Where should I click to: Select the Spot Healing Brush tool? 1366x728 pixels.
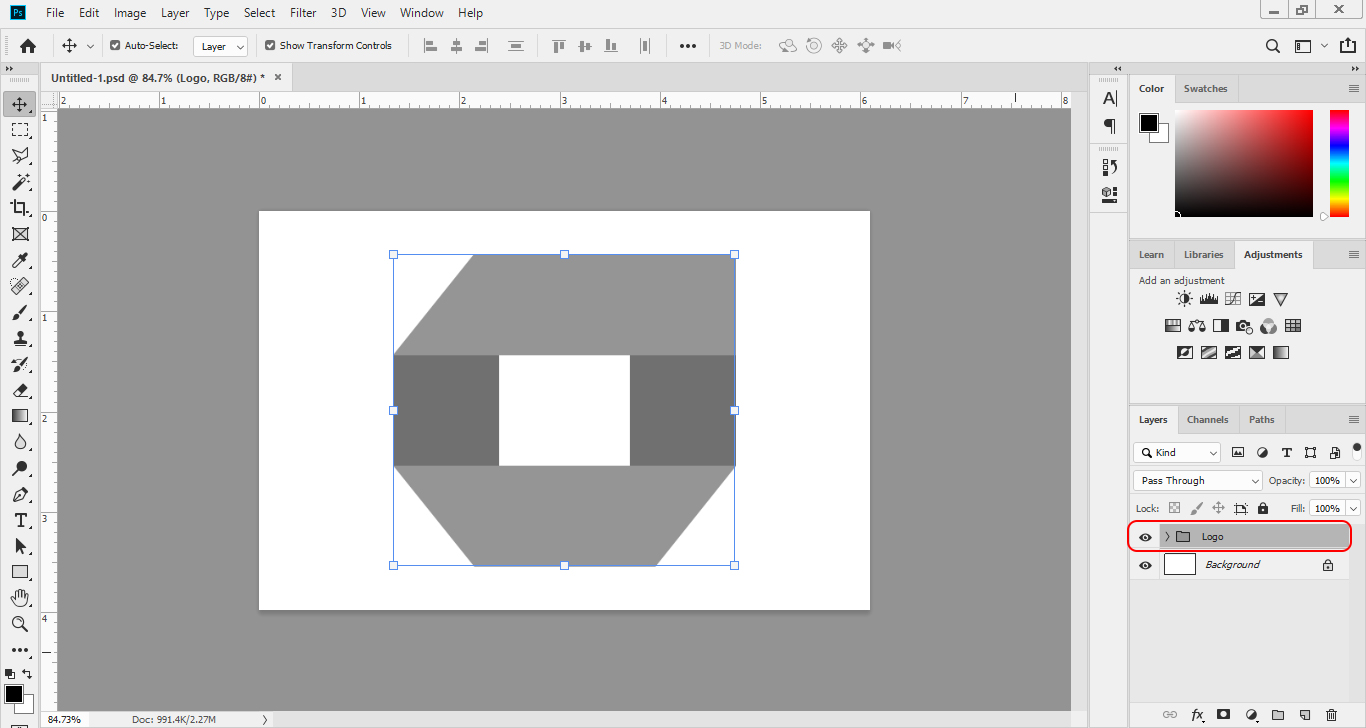click(x=20, y=286)
